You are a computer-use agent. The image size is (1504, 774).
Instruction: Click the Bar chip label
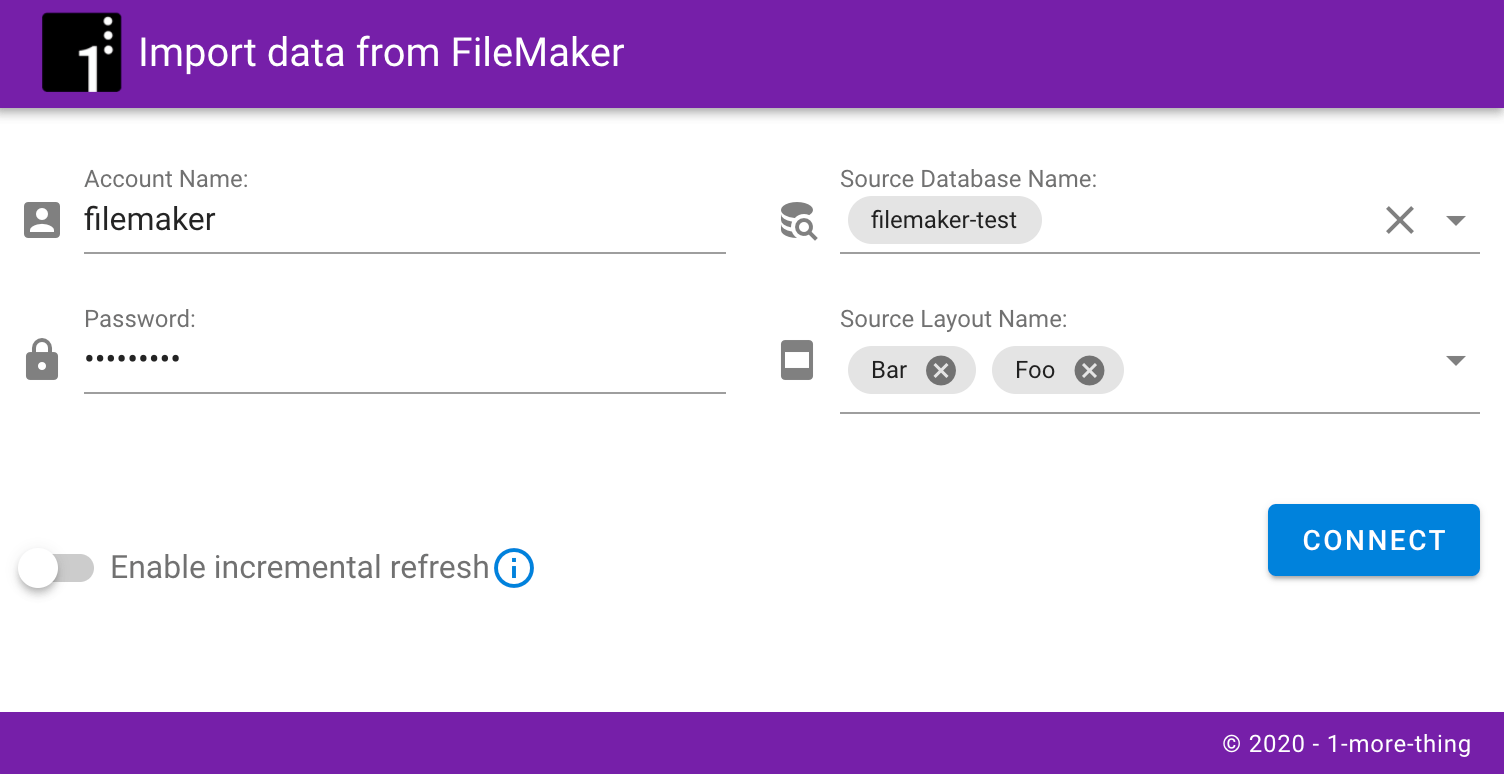click(889, 371)
